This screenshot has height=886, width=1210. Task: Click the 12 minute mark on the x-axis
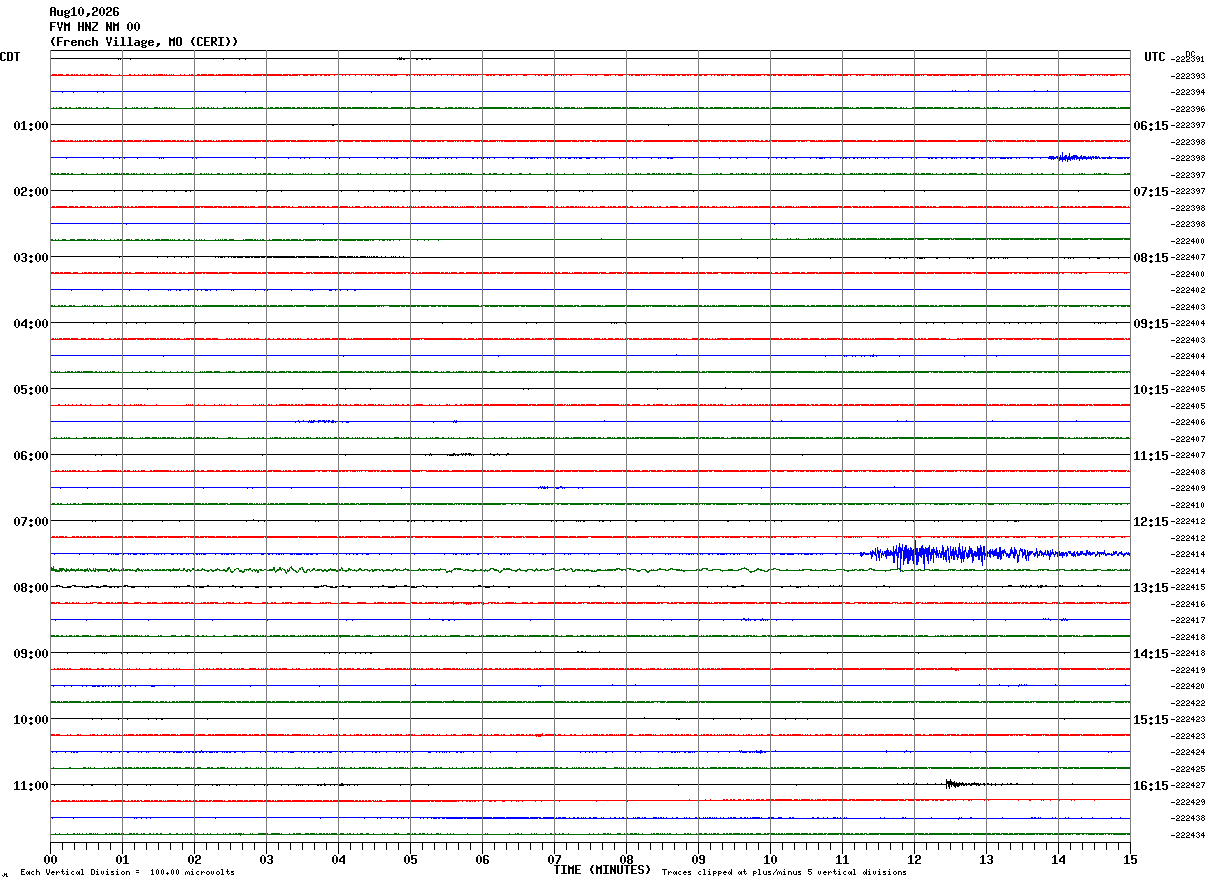[914, 859]
